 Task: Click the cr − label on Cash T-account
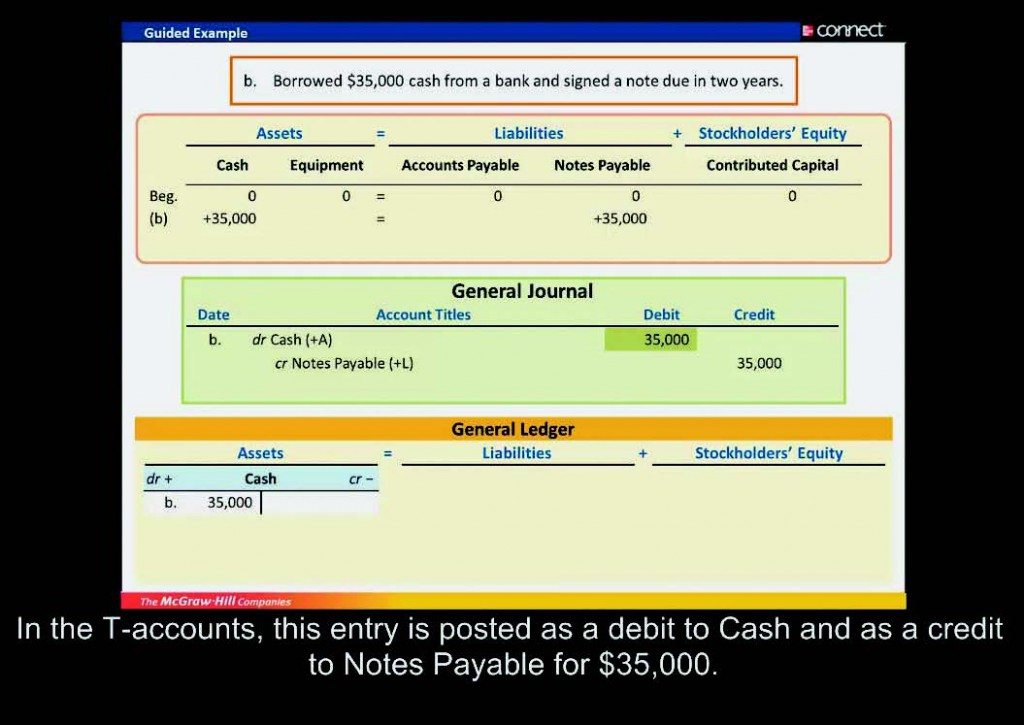[x=361, y=479]
